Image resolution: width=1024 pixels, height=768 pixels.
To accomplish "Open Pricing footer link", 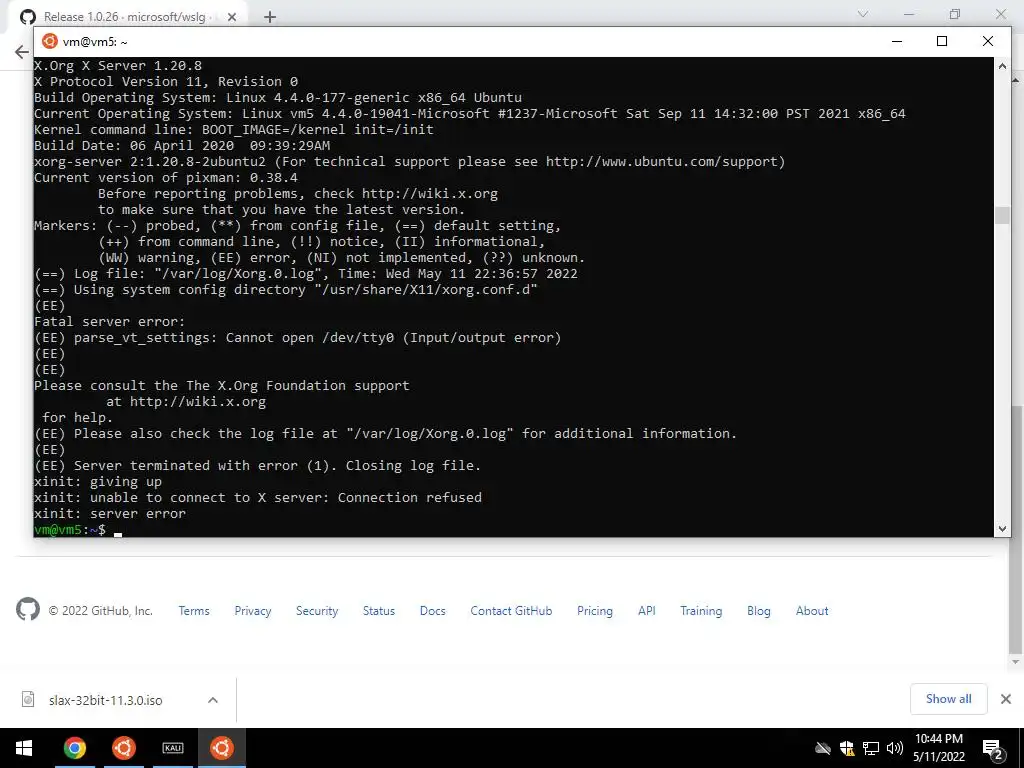I will click(595, 611).
